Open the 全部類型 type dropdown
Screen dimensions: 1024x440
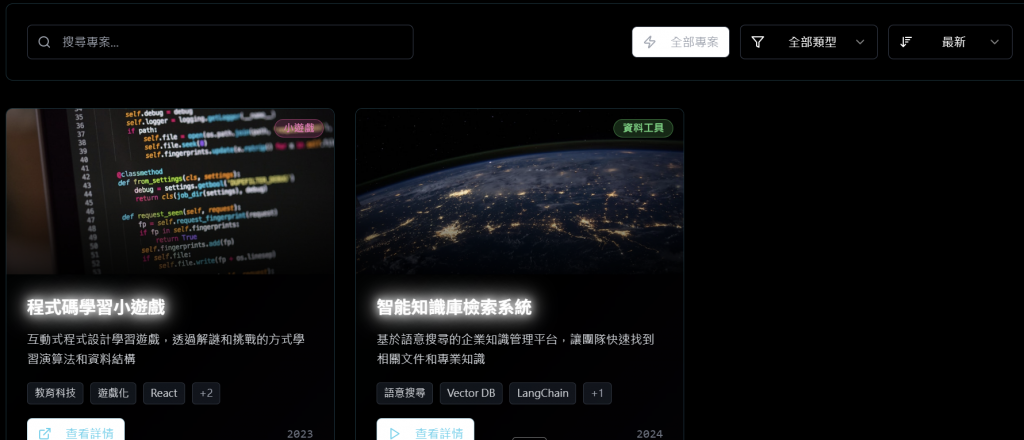click(x=808, y=42)
